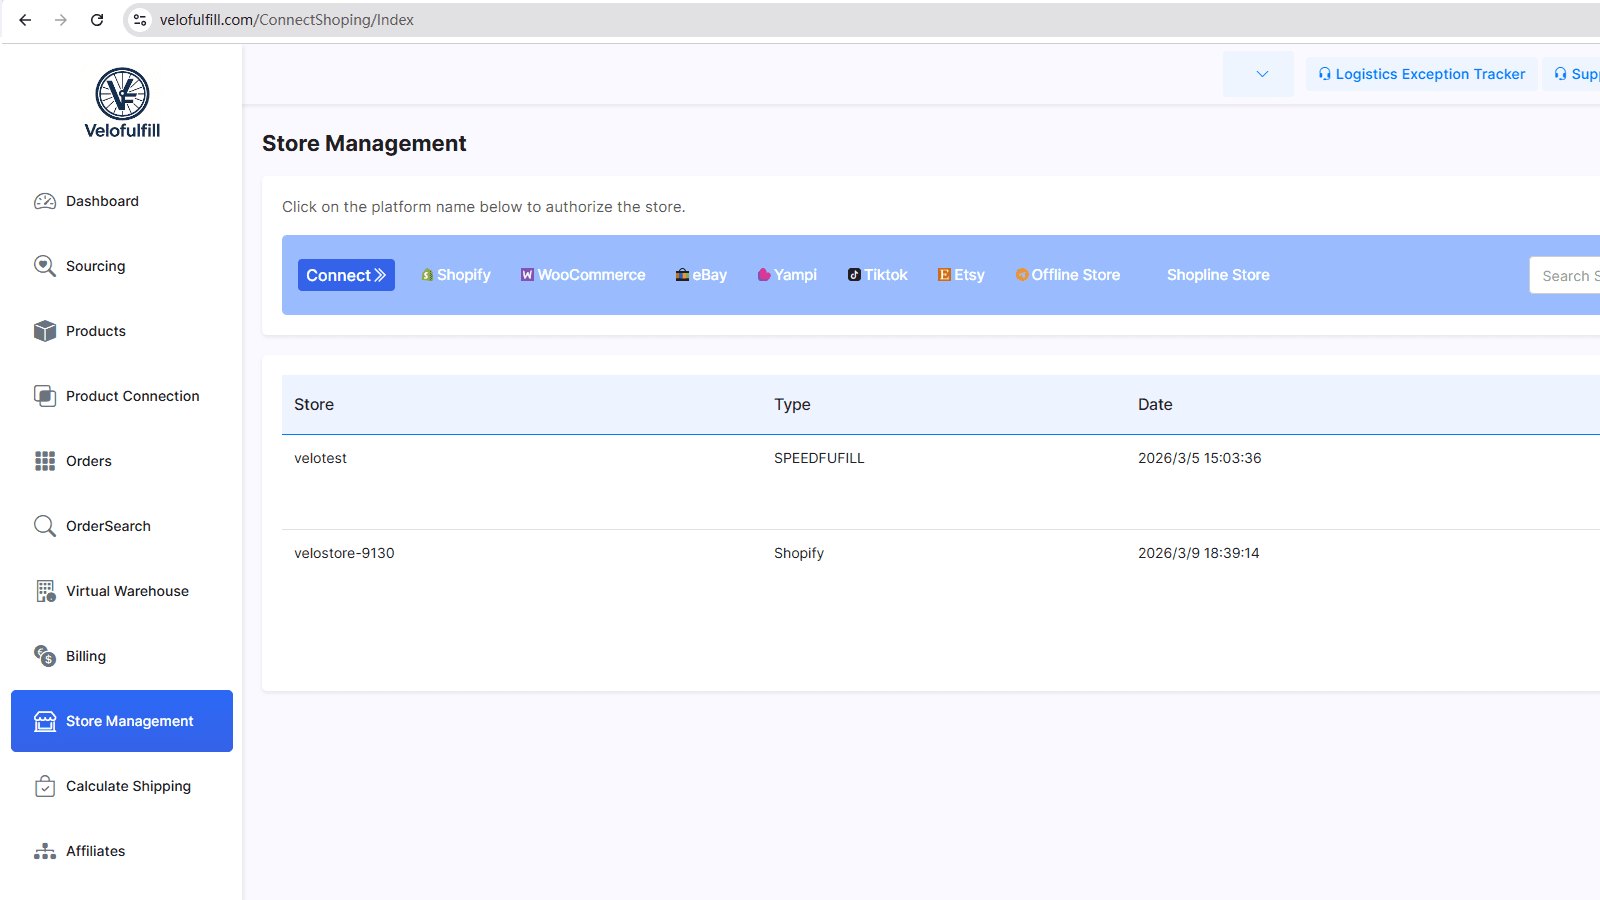
Task: Click the Virtual Warehouse building icon
Action: (x=45, y=591)
